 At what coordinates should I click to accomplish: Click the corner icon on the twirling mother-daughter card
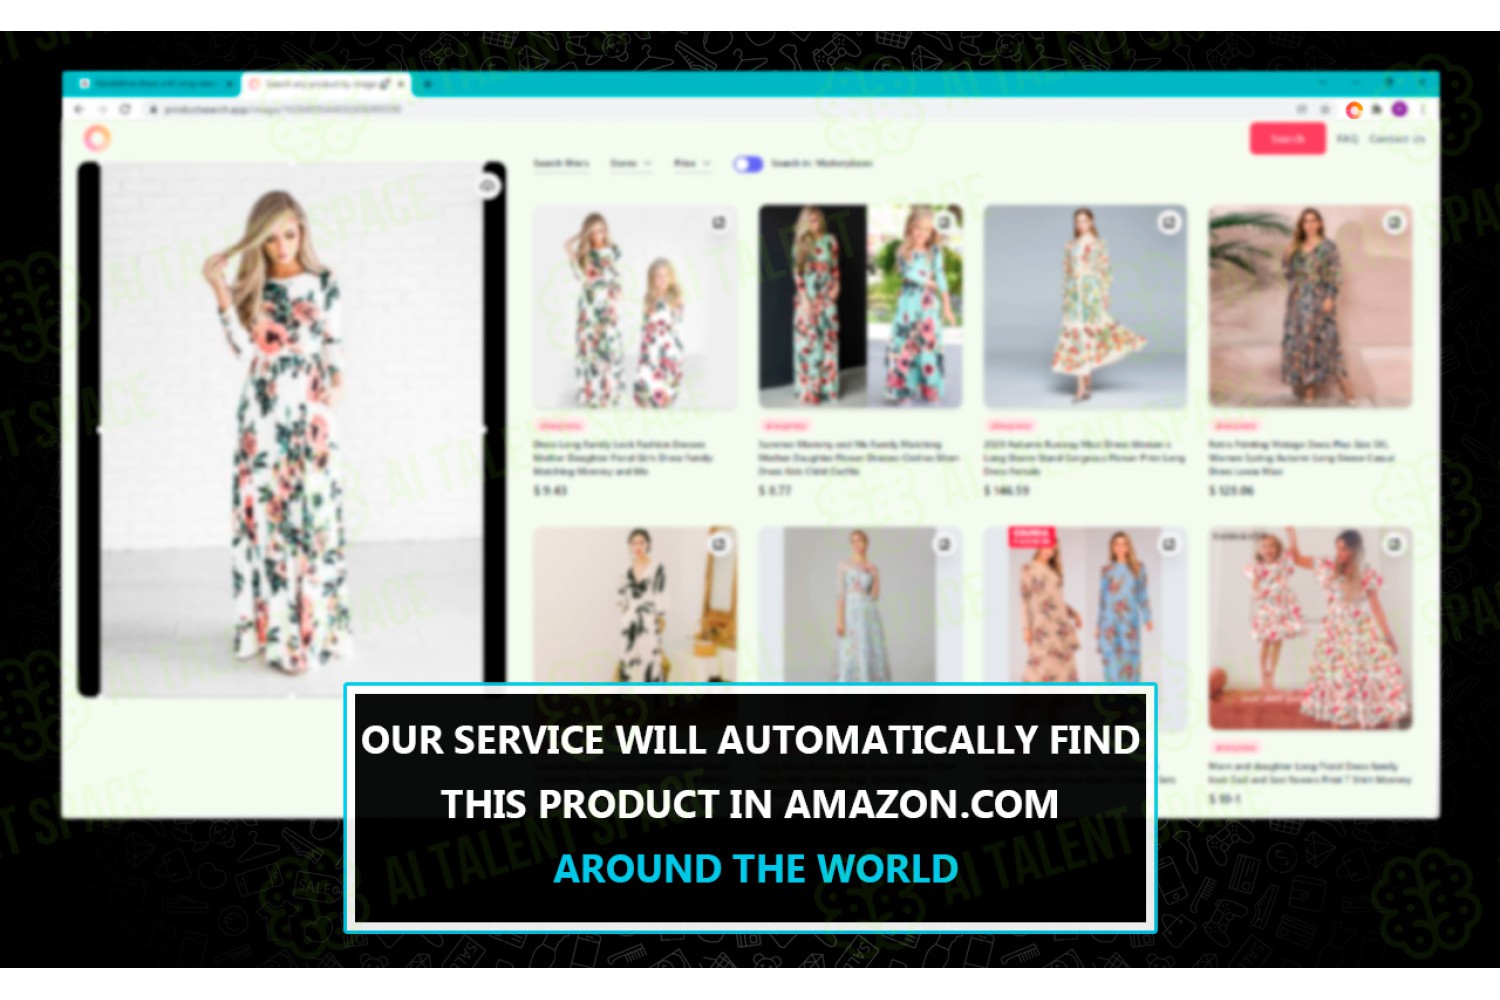(x=1393, y=544)
